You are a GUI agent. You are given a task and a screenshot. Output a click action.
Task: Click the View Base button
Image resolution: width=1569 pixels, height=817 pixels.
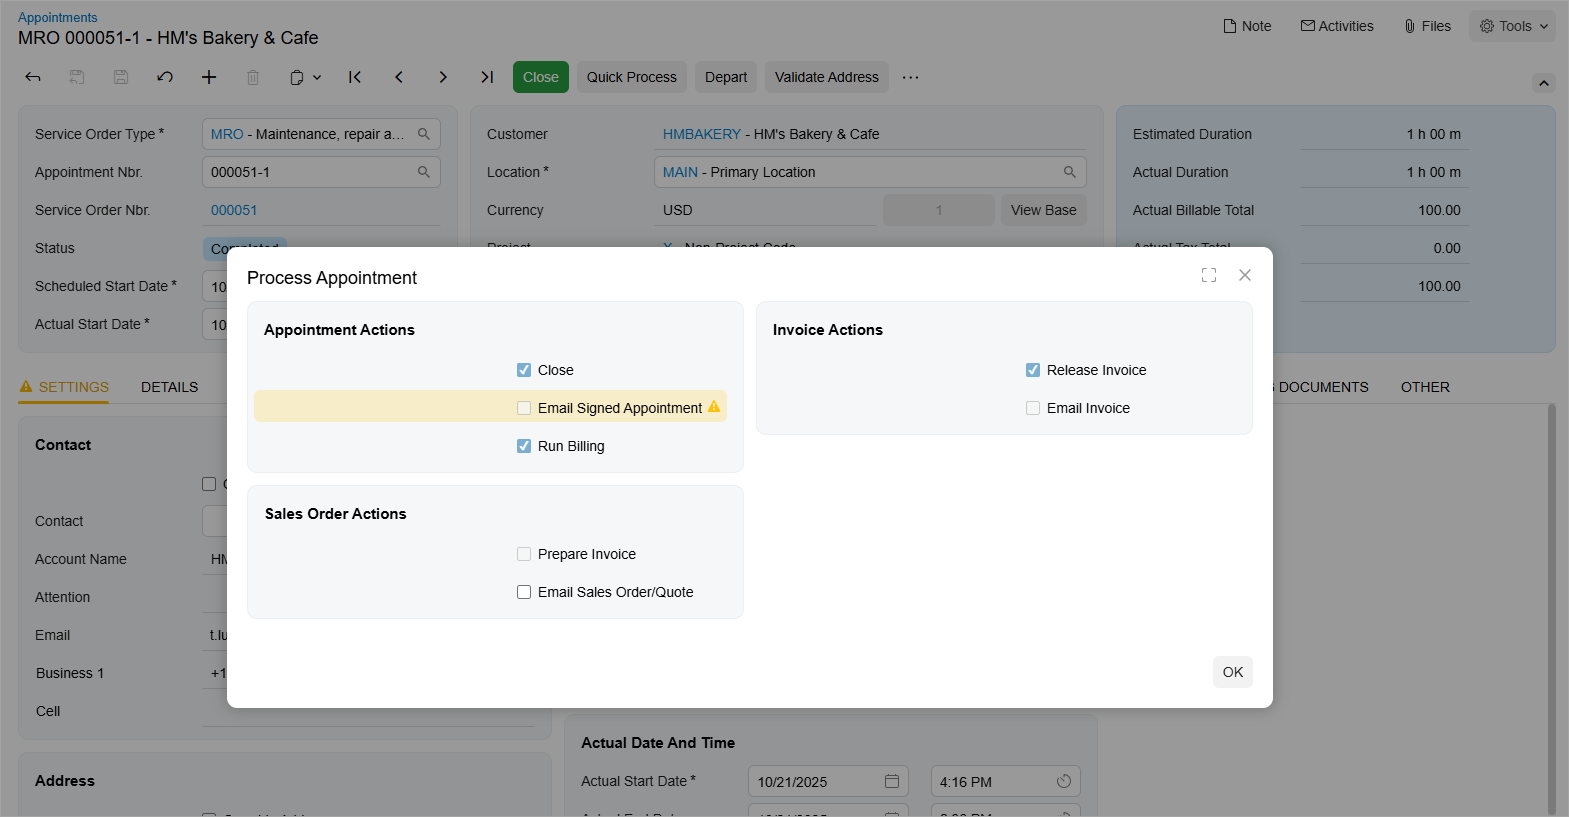point(1044,210)
